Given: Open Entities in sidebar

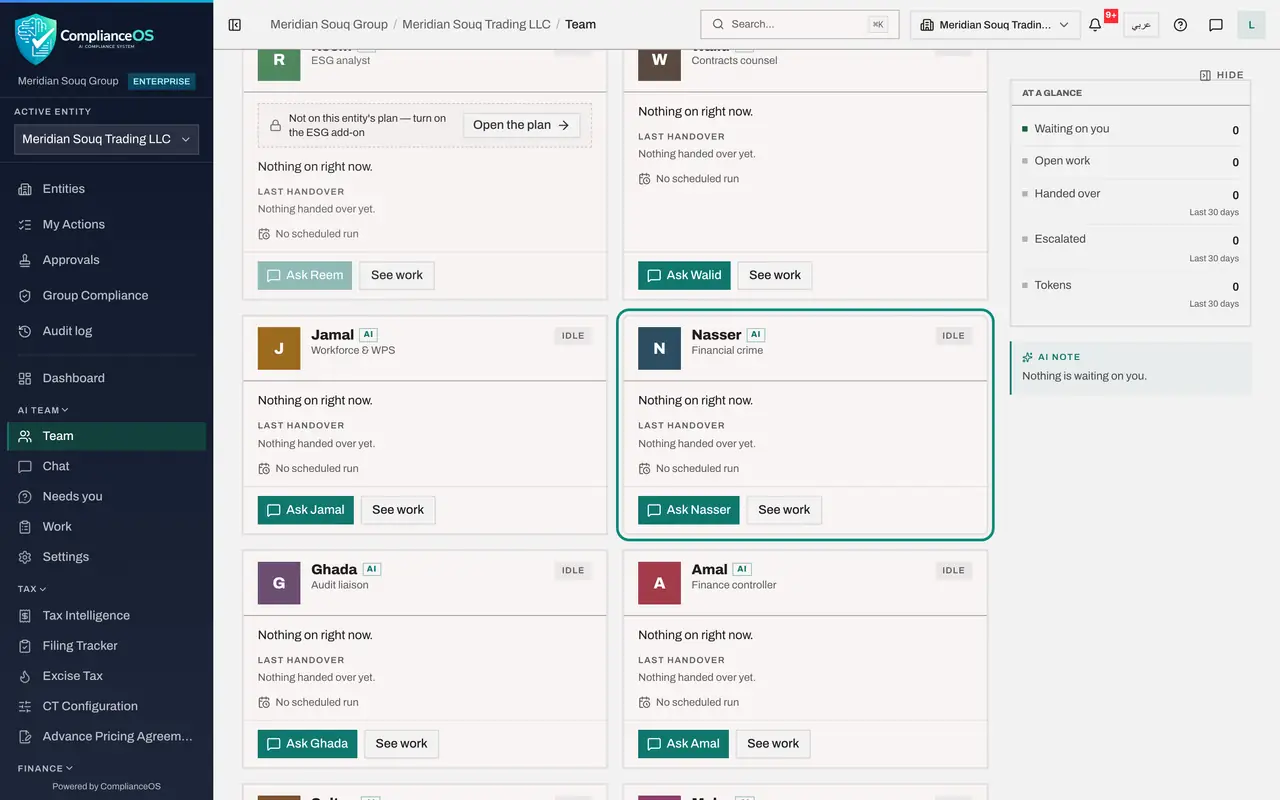Looking at the screenshot, I should coord(106,189).
